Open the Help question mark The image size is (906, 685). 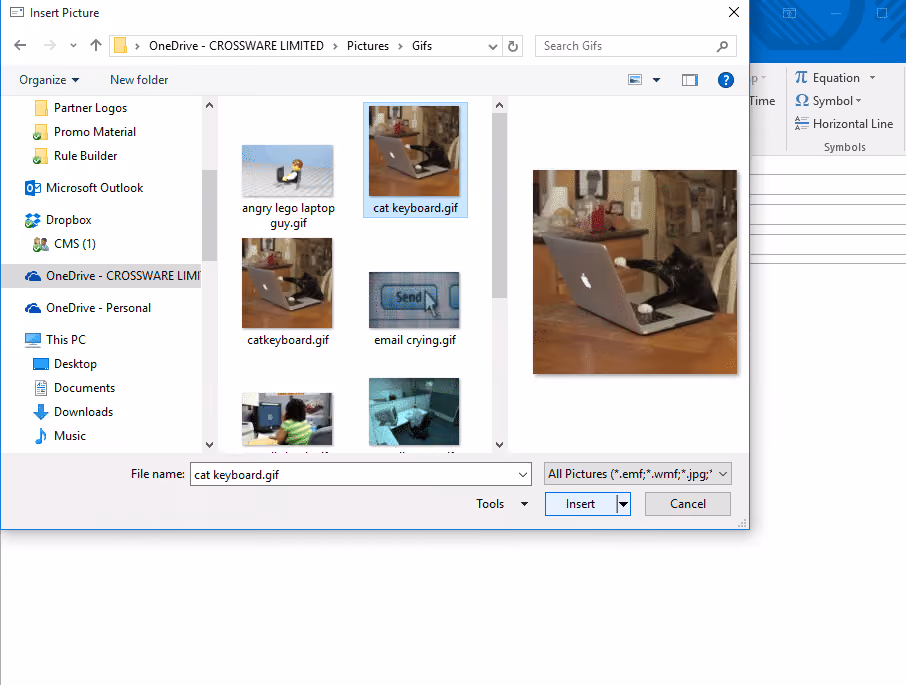click(x=726, y=80)
